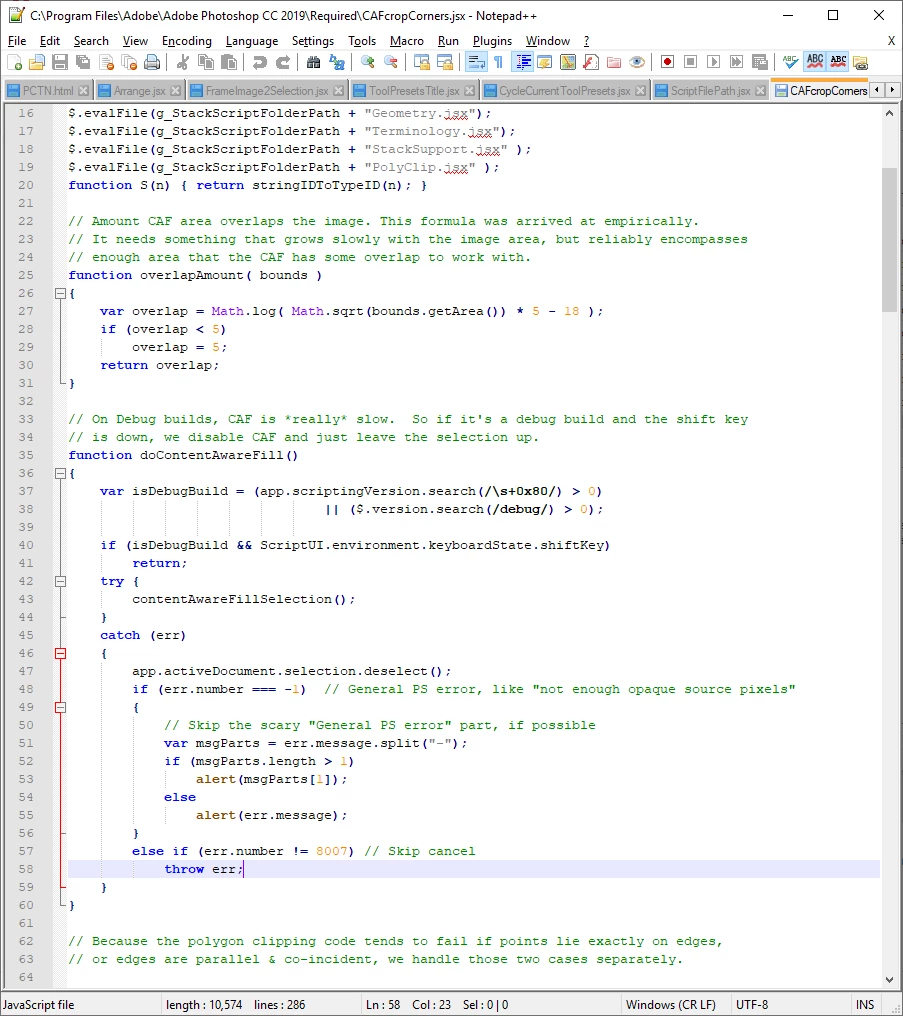Run macro multiple times icon
The image size is (903, 1016).
(737, 62)
